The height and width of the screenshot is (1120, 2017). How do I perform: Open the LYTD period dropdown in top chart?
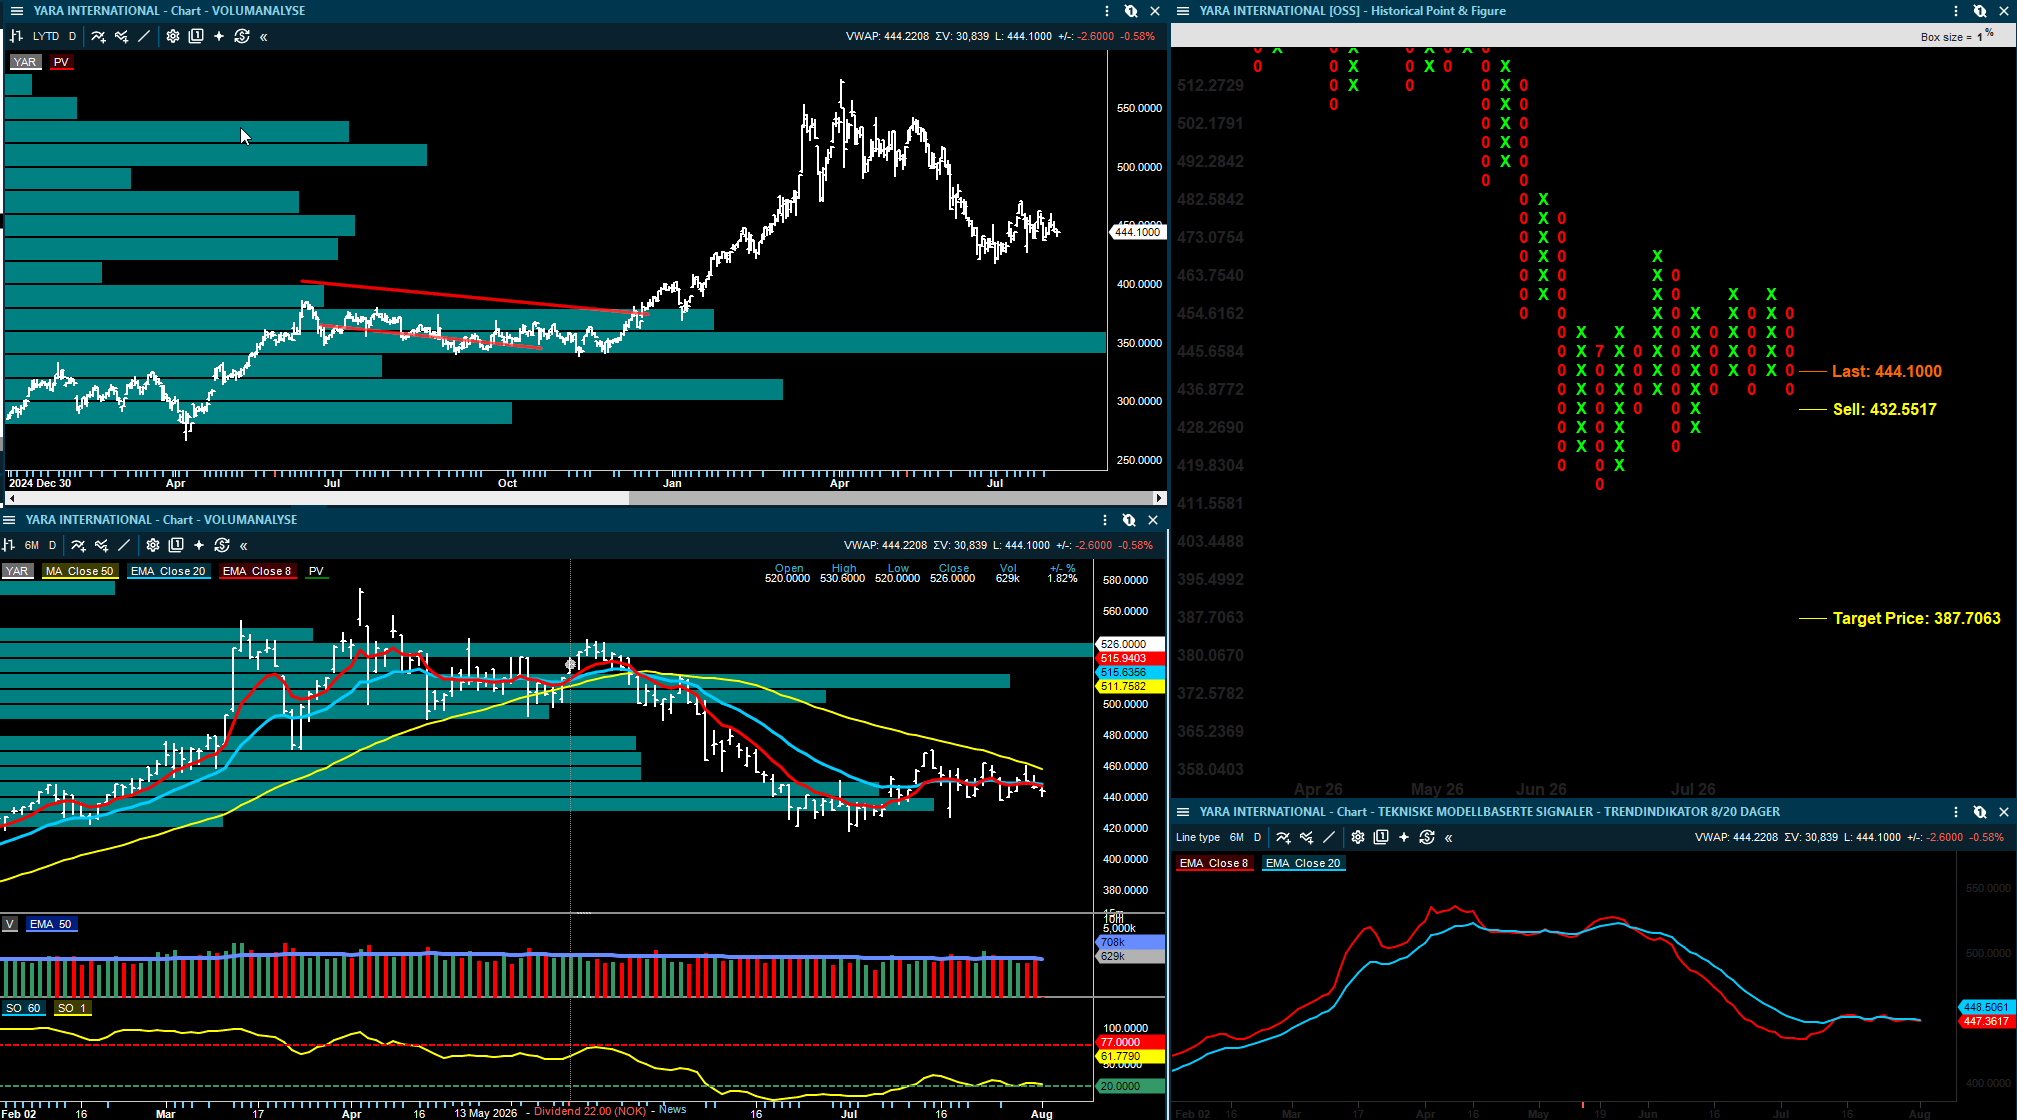46,36
